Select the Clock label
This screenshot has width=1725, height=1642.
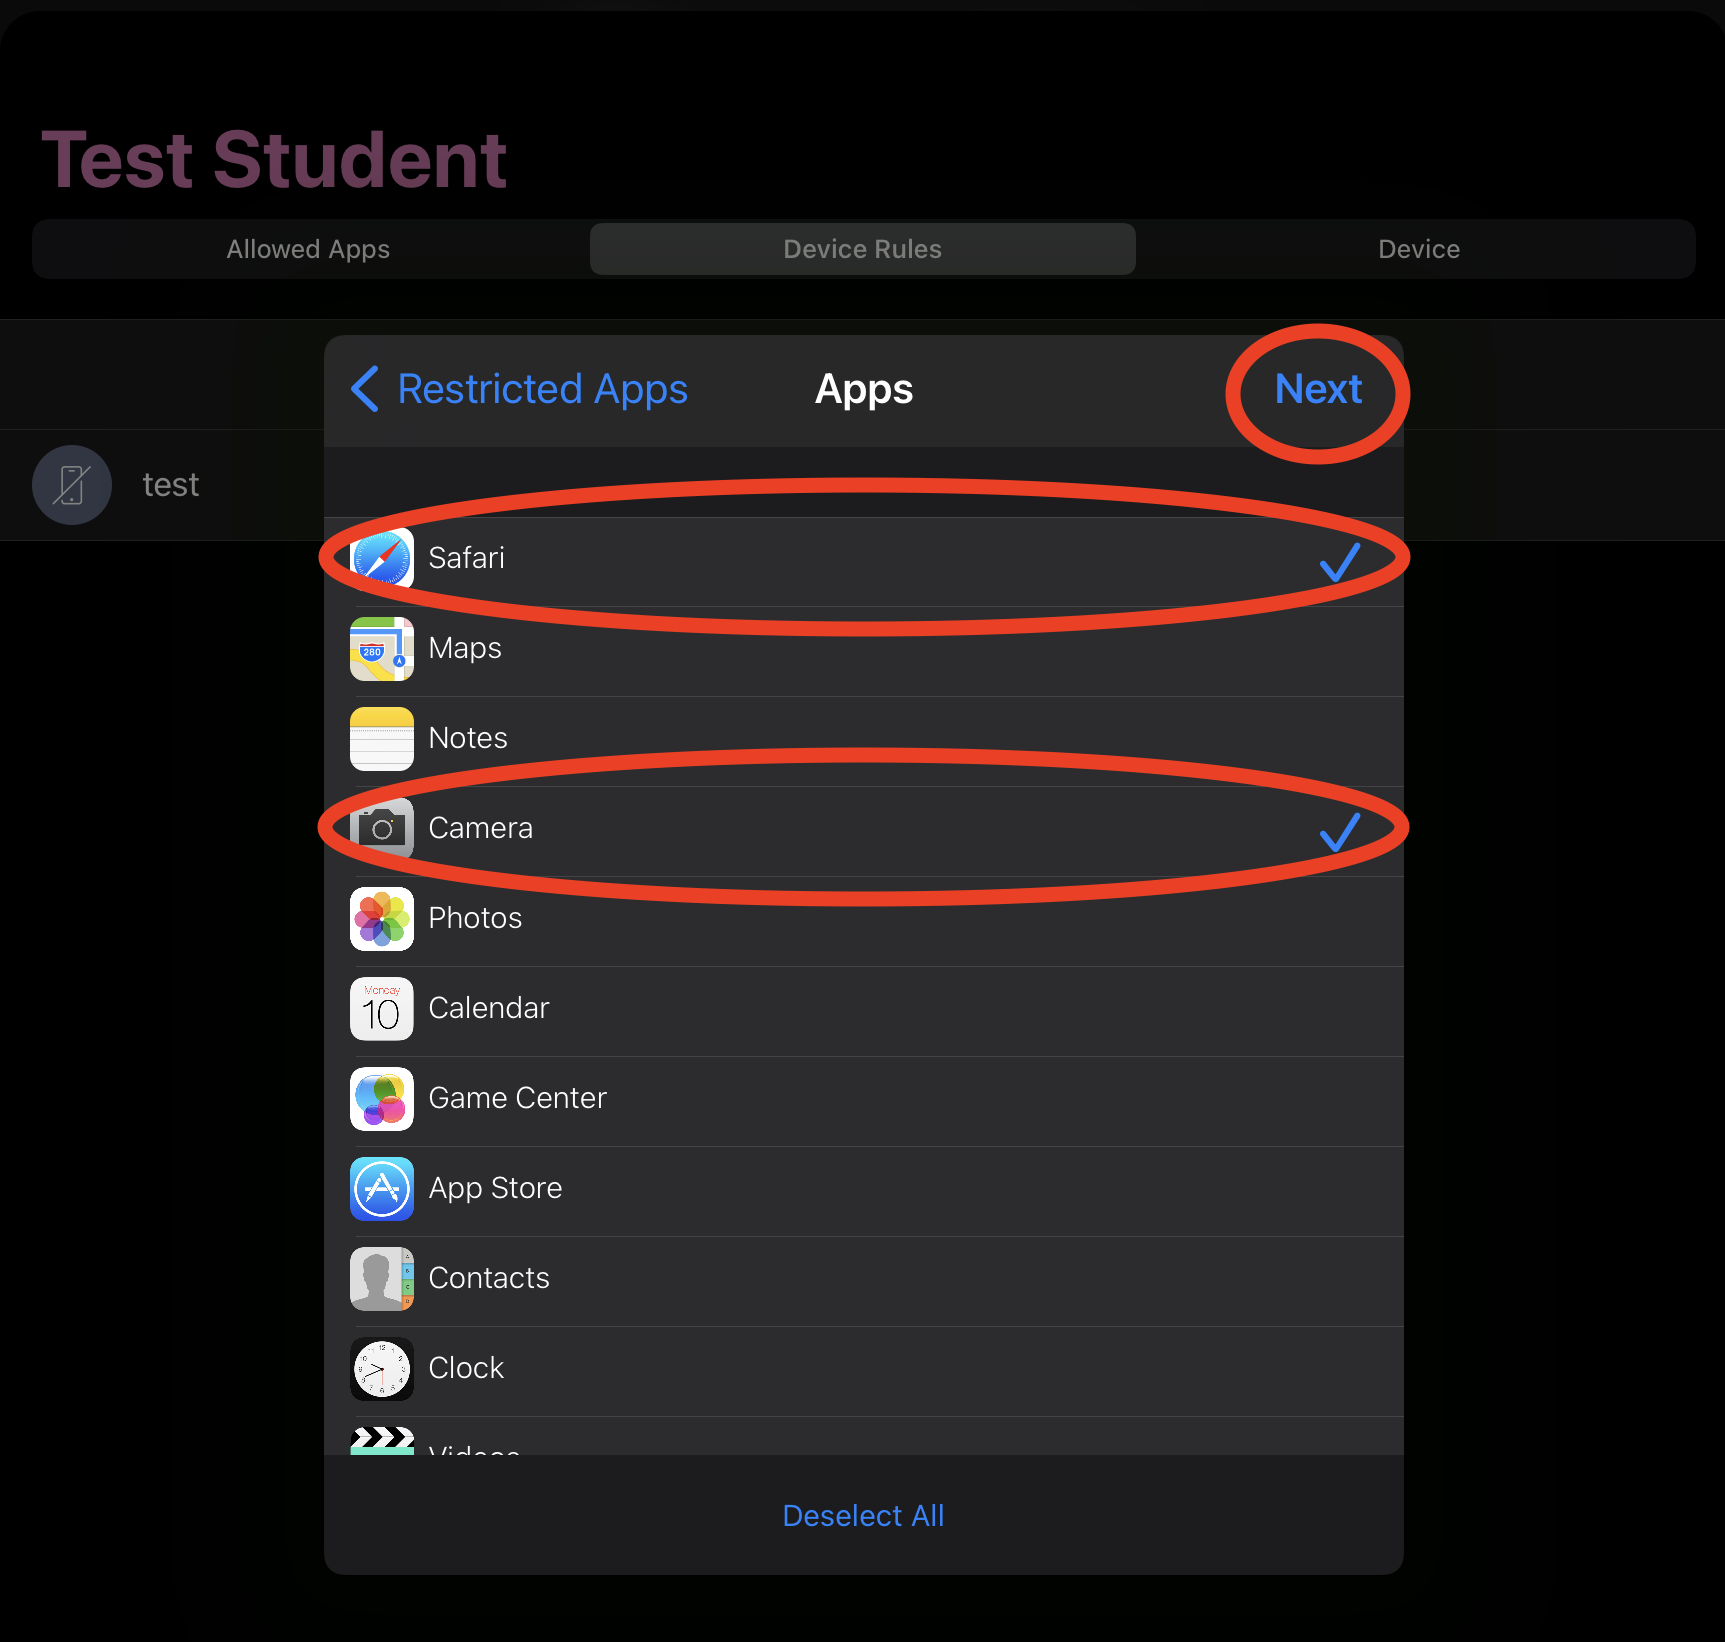pos(466,1368)
